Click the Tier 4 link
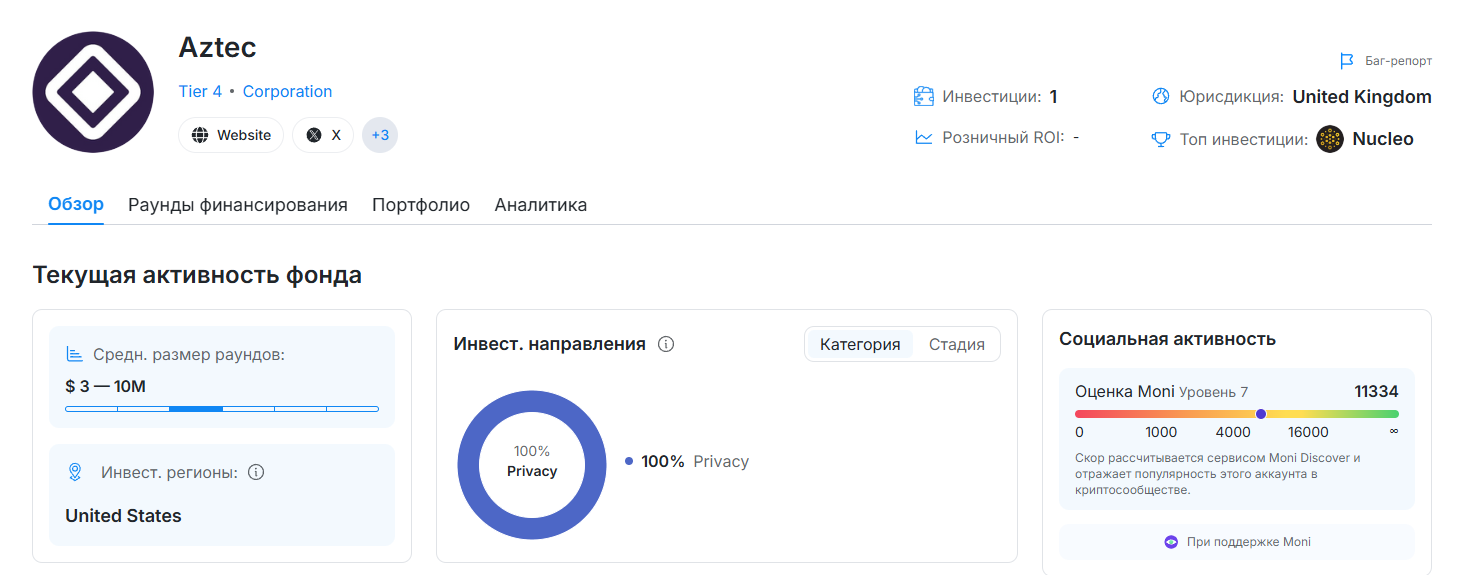The width and height of the screenshot is (1466, 575). click(200, 91)
